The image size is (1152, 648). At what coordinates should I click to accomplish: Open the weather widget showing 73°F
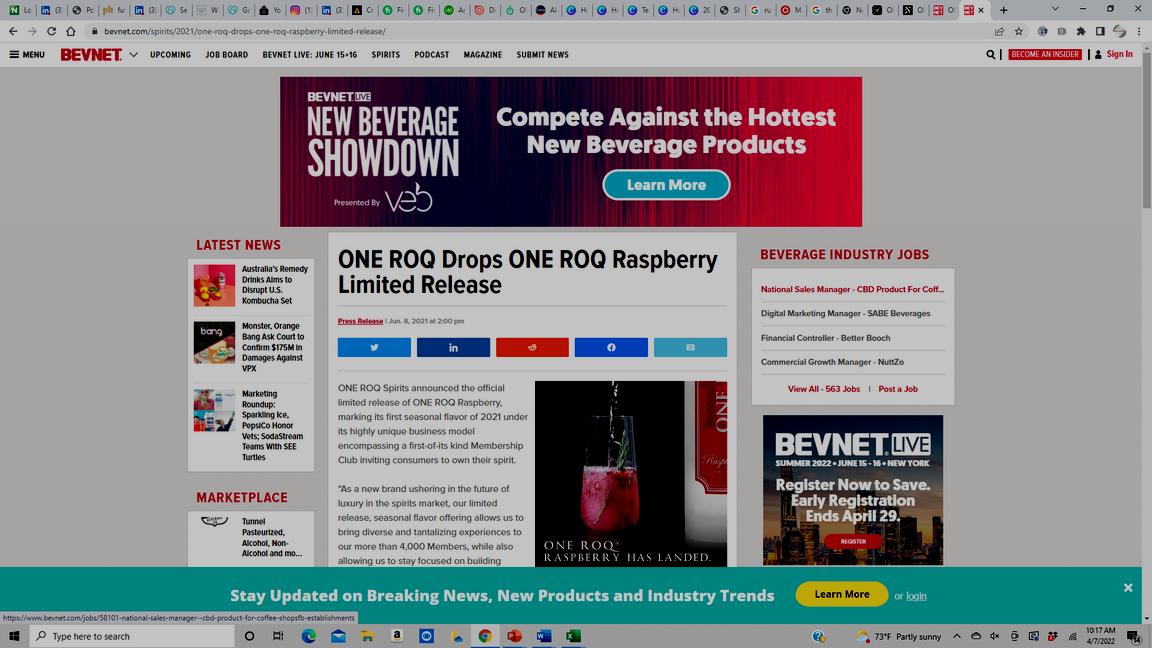899,636
